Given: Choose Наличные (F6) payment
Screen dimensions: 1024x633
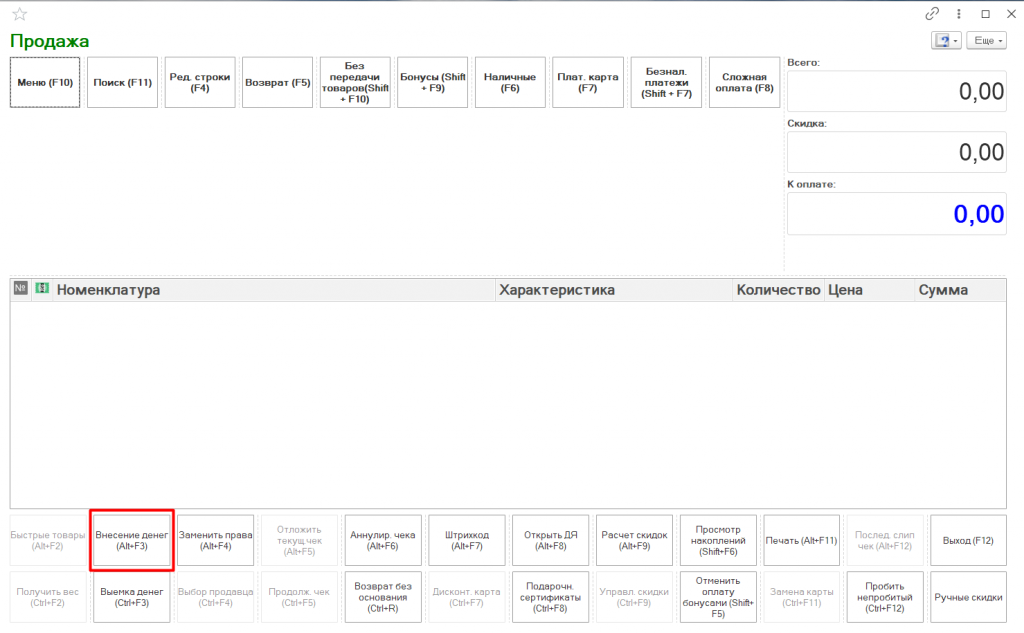Looking at the screenshot, I should 510,83.
